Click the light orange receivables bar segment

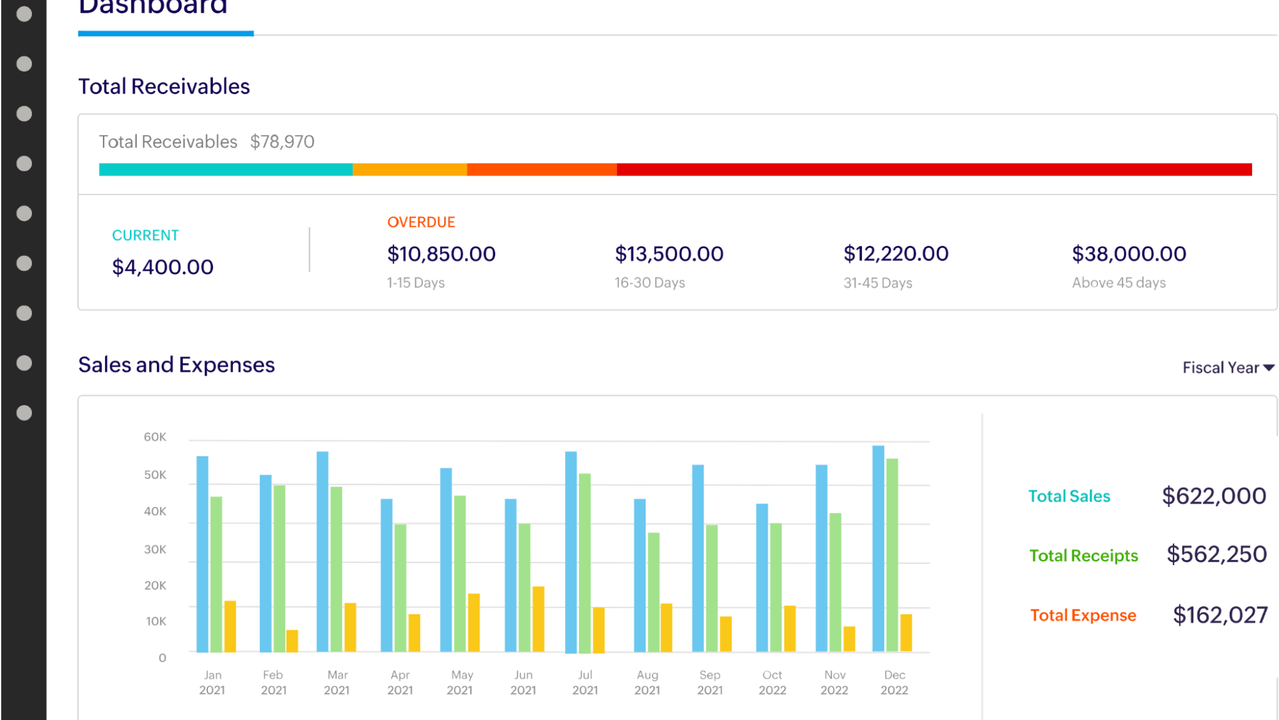(409, 170)
